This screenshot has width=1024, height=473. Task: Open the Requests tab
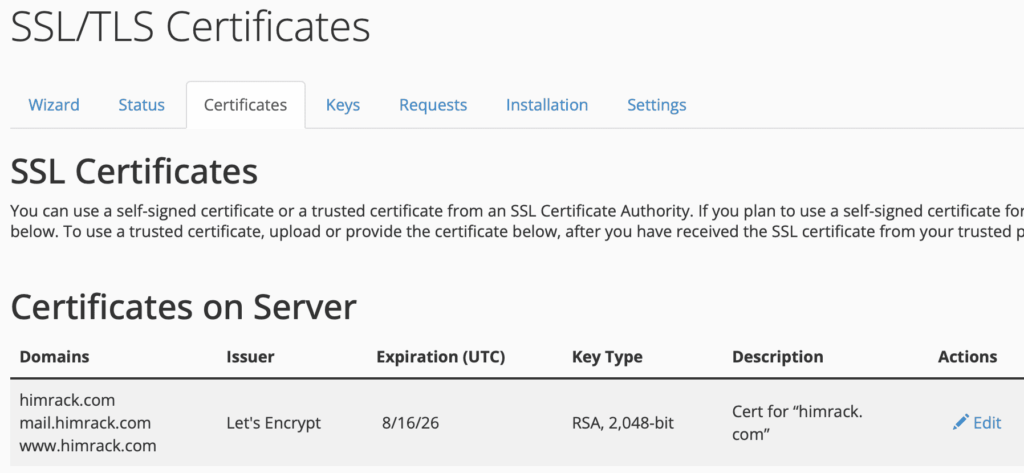click(x=433, y=105)
